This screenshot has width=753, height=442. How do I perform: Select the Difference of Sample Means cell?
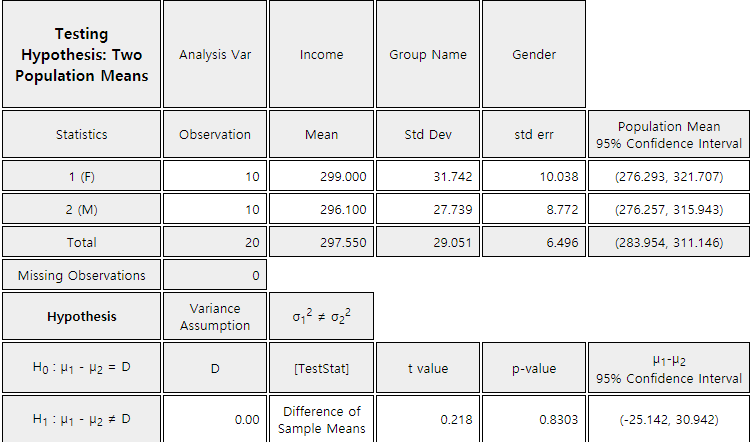point(321,419)
